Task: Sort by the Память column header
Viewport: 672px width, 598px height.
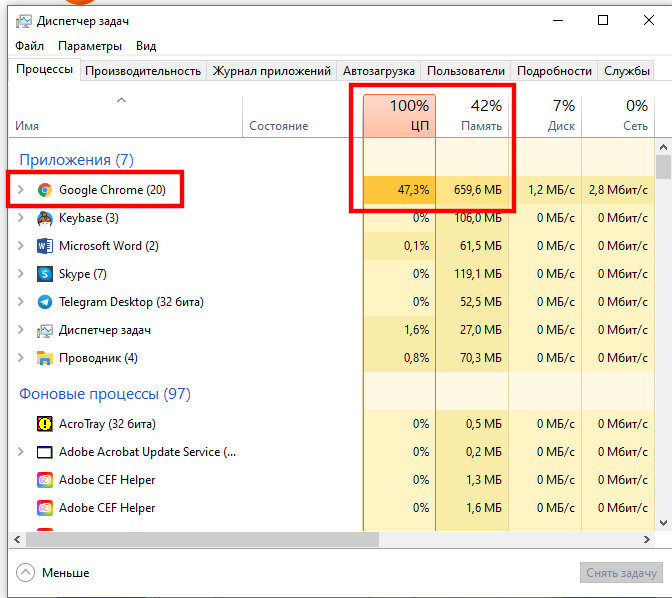Action: tap(472, 116)
